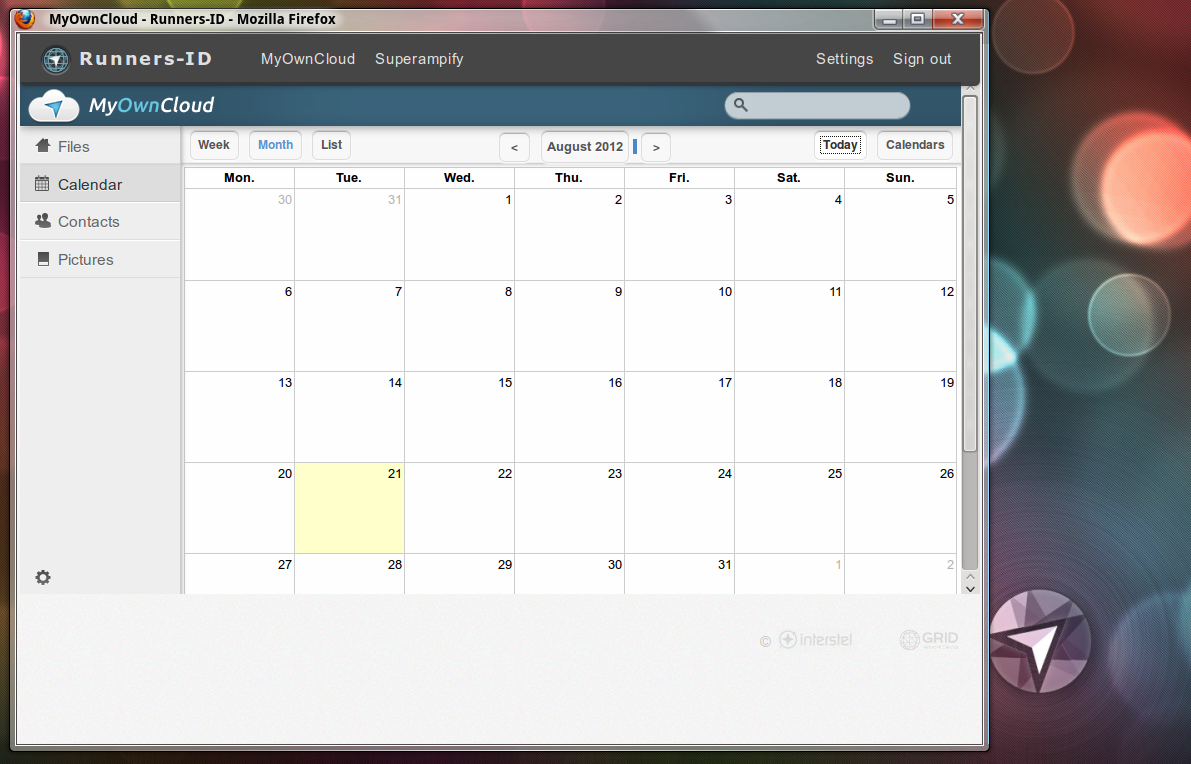Screen dimensions: 1191x764
Task: Open Settings in top navigation
Action: [x=845, y=59]
